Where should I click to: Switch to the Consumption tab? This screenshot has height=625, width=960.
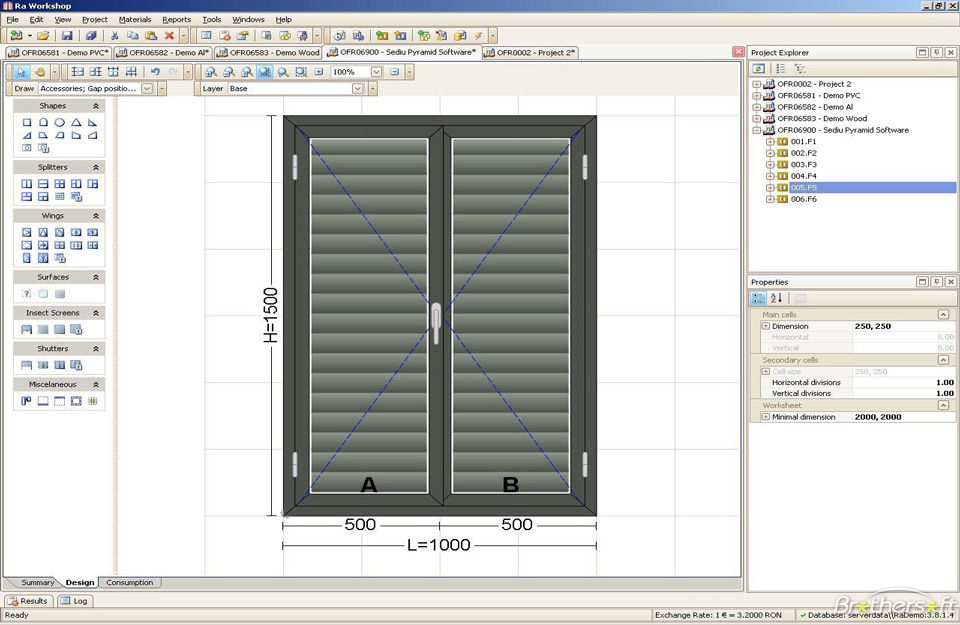pyautogui.click(x=130, y=582)
